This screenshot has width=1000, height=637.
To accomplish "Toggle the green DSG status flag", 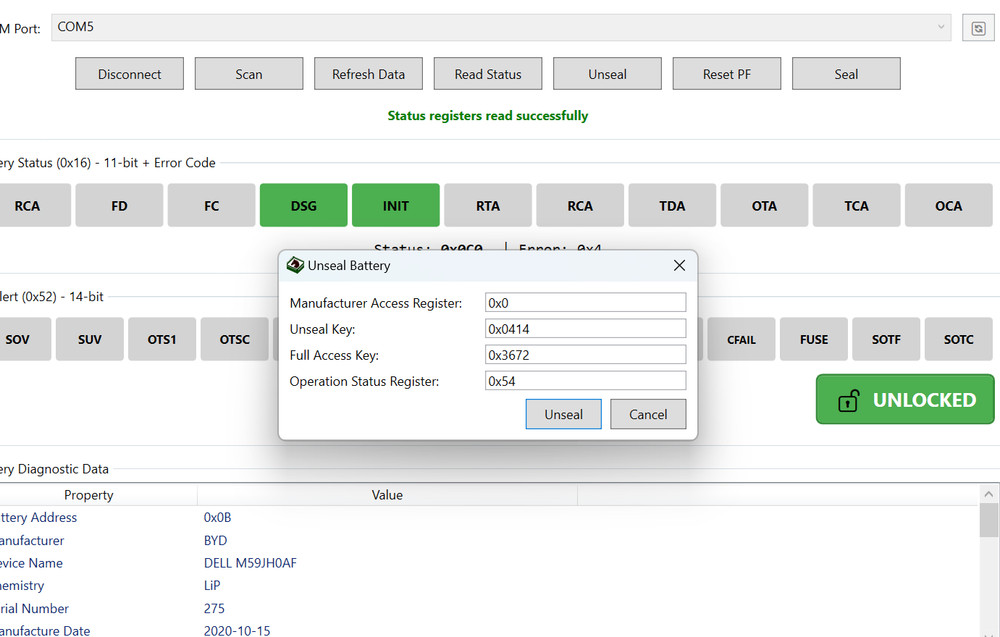I will 303,206.
